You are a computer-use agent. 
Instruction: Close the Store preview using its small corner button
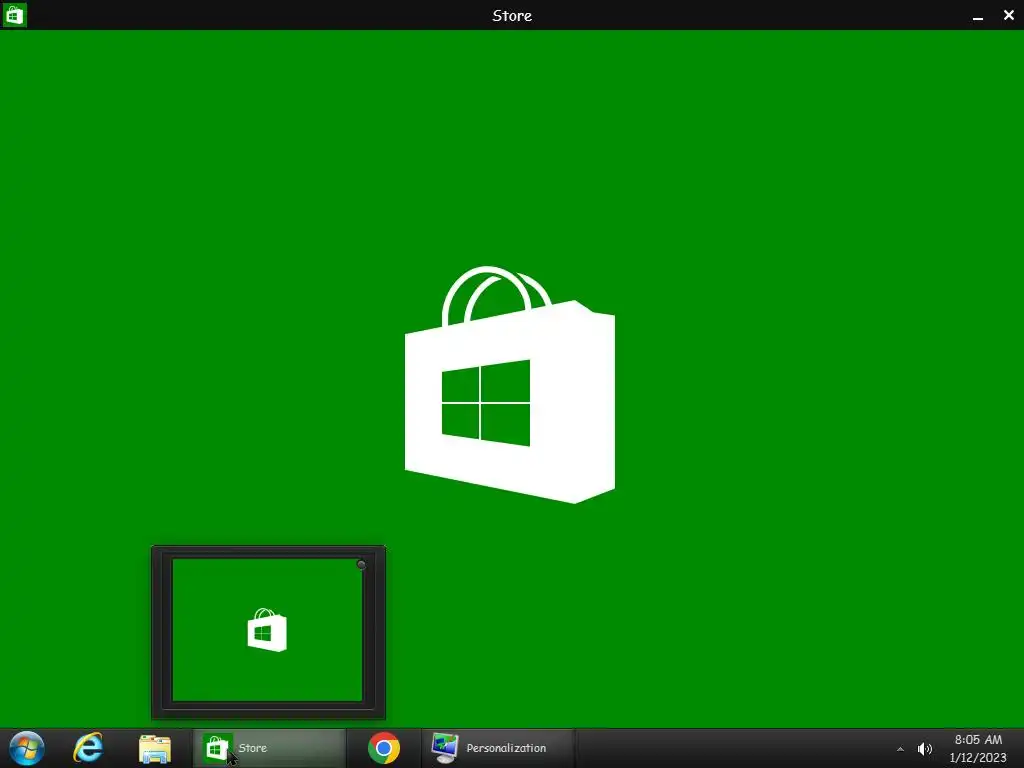click(361, 564)
